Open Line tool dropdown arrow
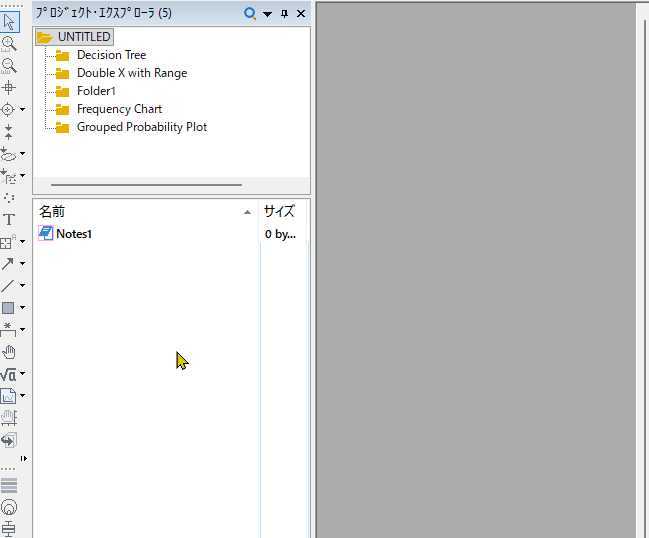Screen dimensions: 649x538 22,285
